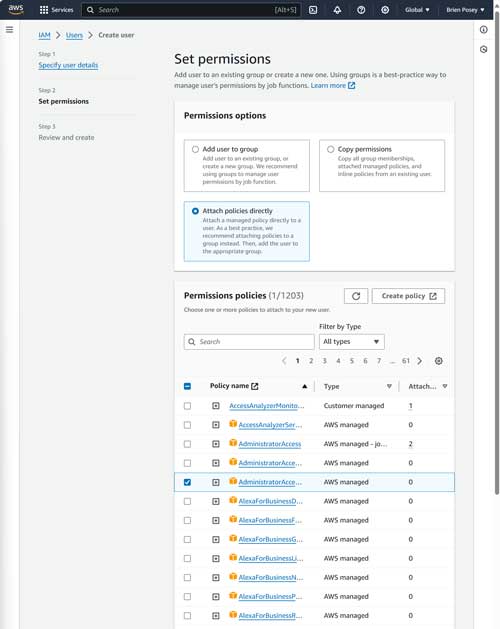
Task: Click the external link icon beside Policy name
Action: (254, 386)
